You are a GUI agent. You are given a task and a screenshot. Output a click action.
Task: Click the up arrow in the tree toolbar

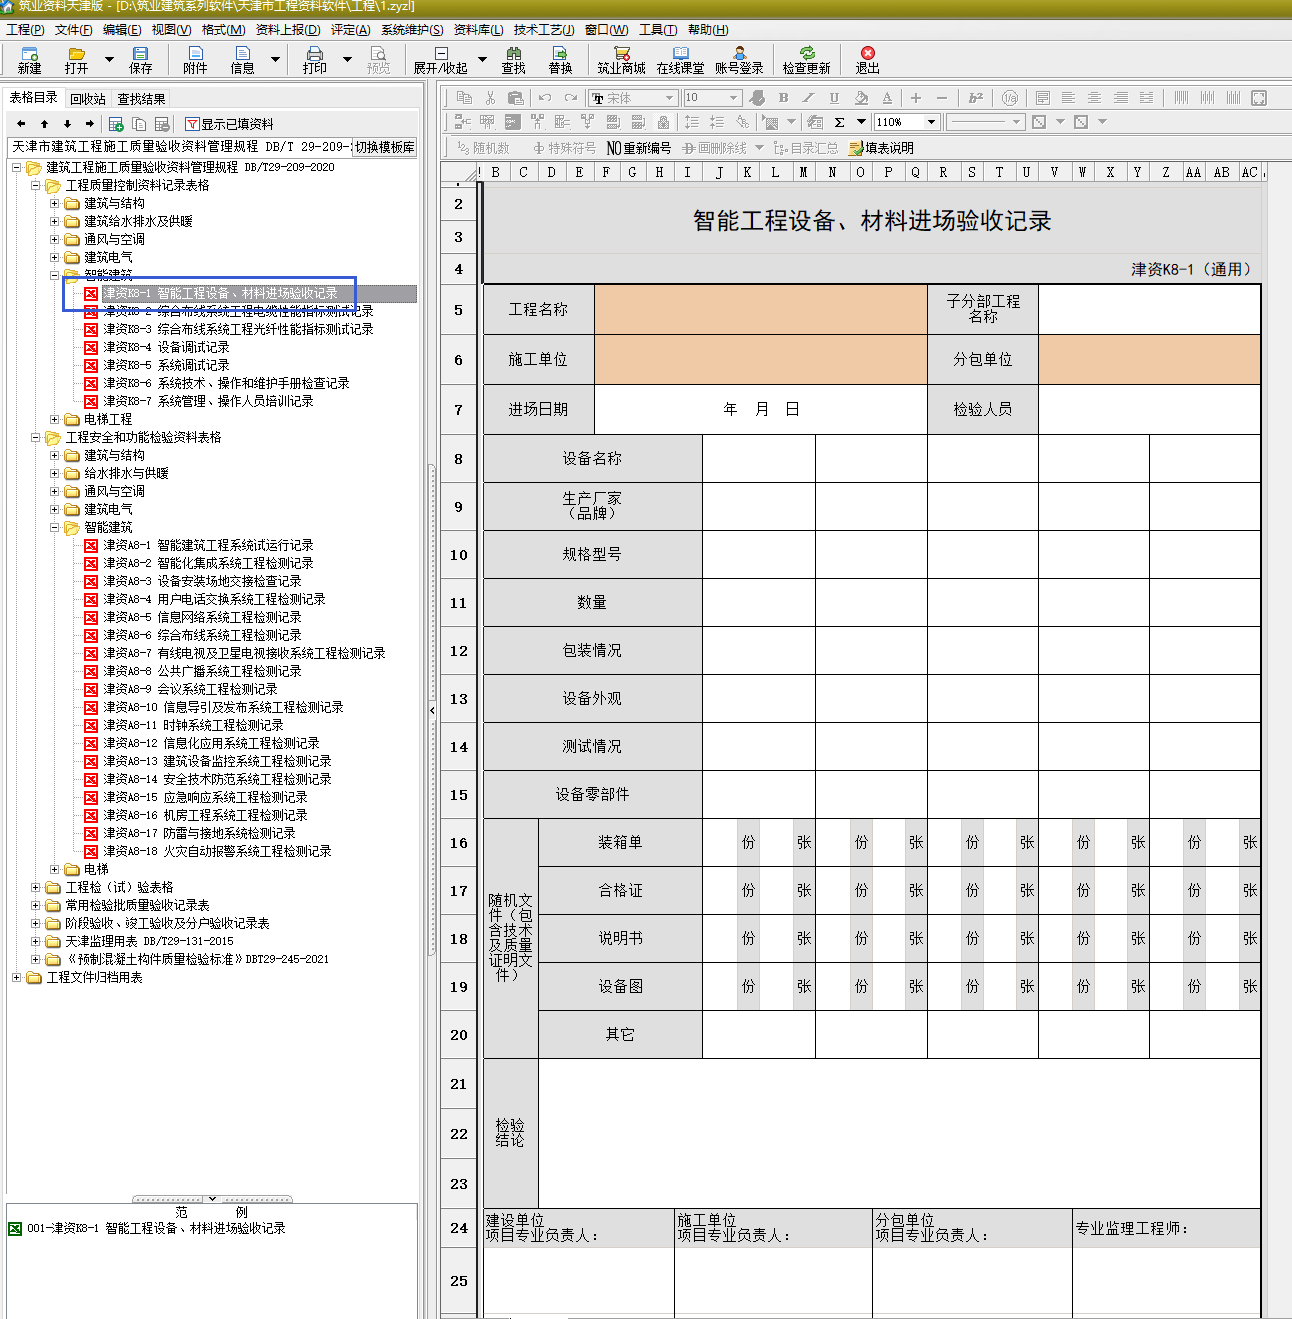(x=44, y=124)
